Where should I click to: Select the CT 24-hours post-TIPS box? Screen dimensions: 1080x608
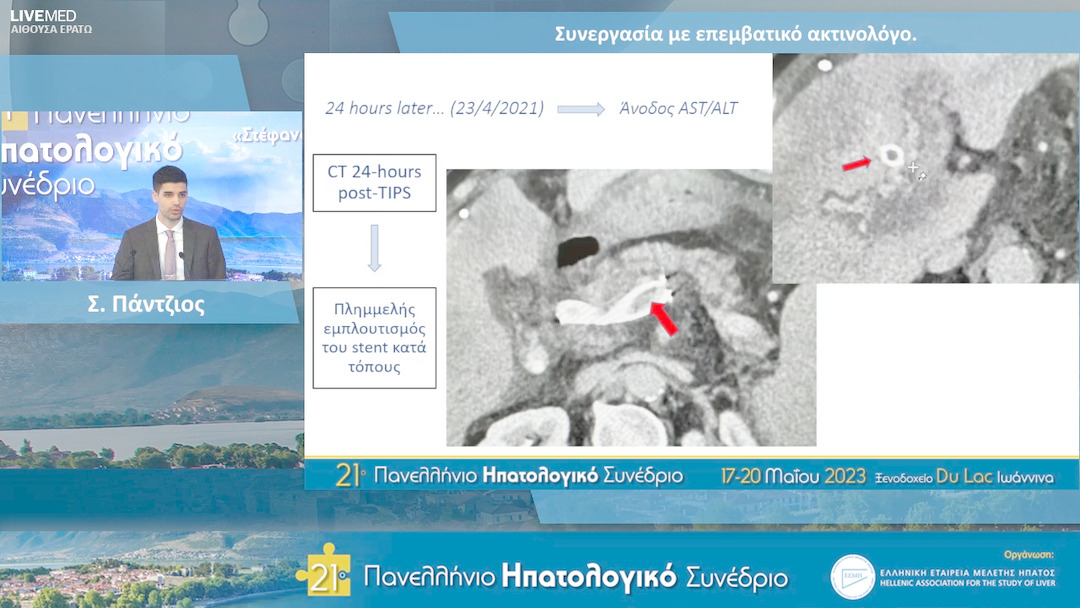[x=374, y=182]
